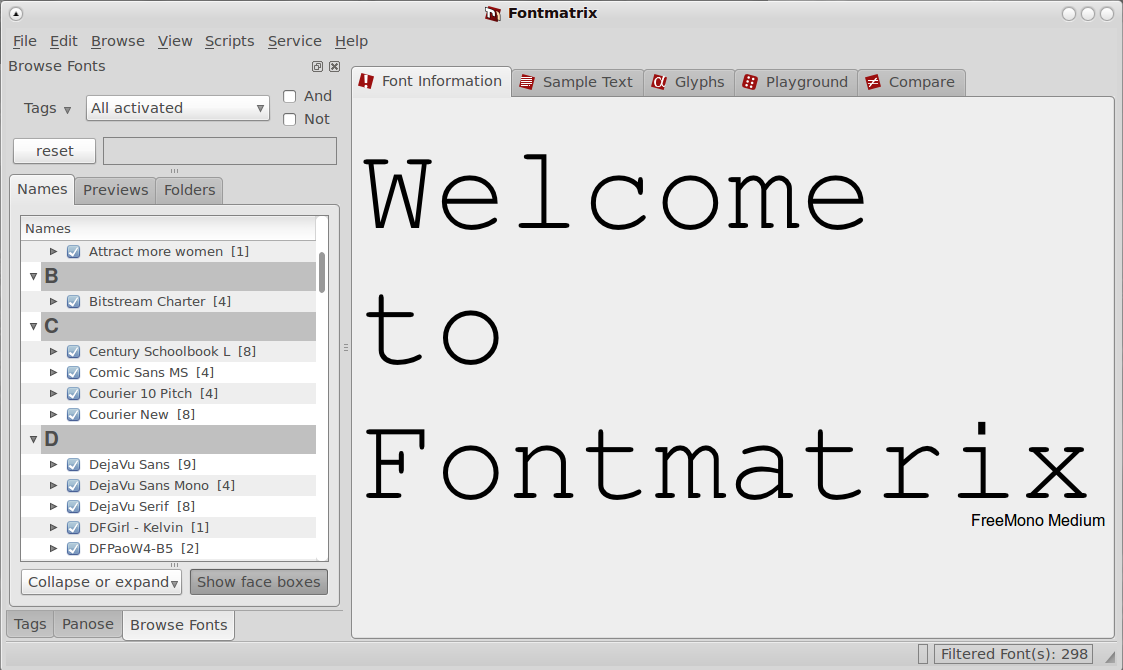1123x670 pixels.
Task: Uncheck DejaVu Serif checkbox
Action: click(73, 507)
